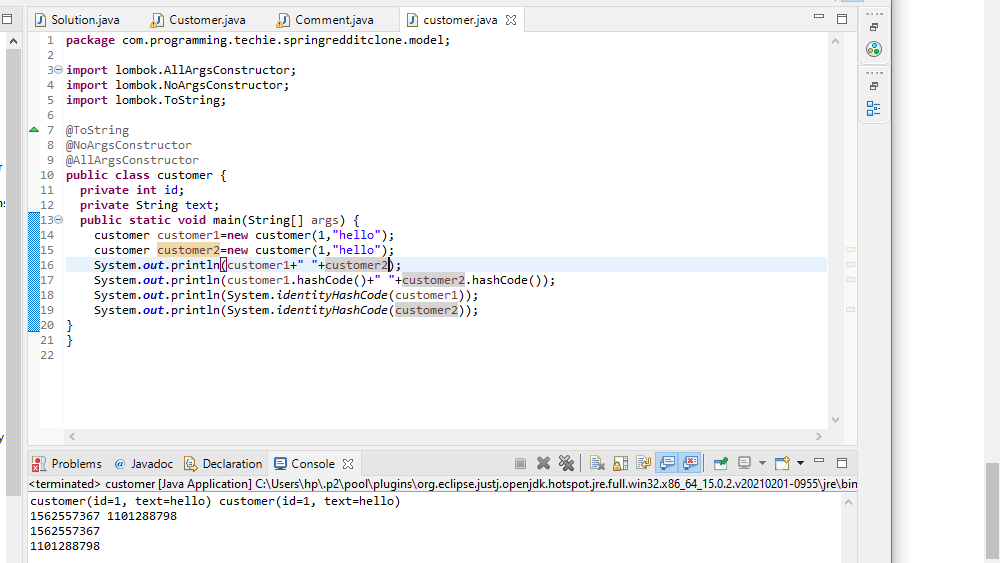Click line number 22 in the editor gutter
This screenshot has width=1000, height=563.
[x=47, y=355]
